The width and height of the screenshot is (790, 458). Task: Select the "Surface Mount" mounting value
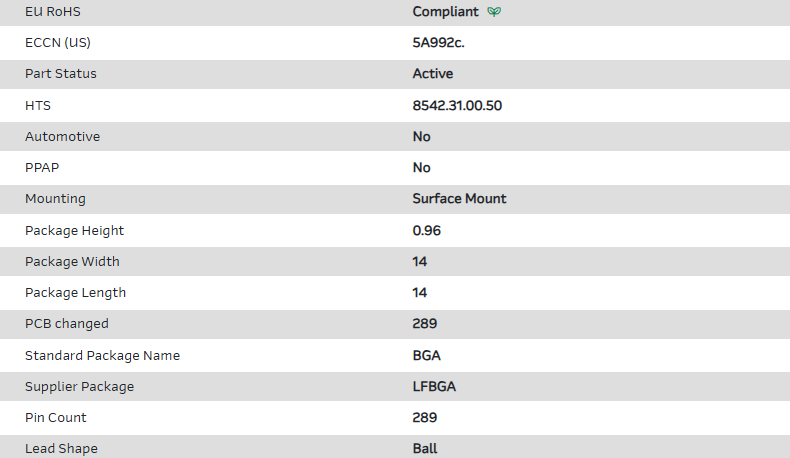(x=459, y=198)
